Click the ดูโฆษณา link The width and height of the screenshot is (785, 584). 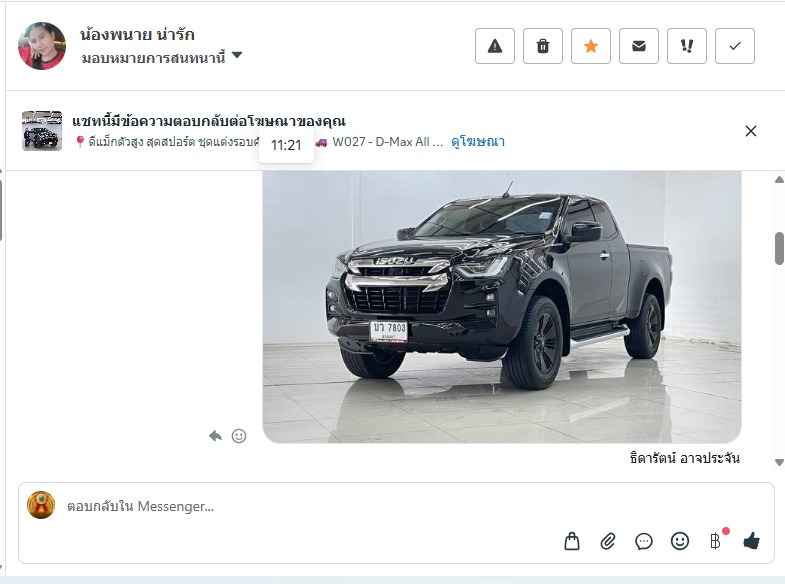tap(478, 142)
